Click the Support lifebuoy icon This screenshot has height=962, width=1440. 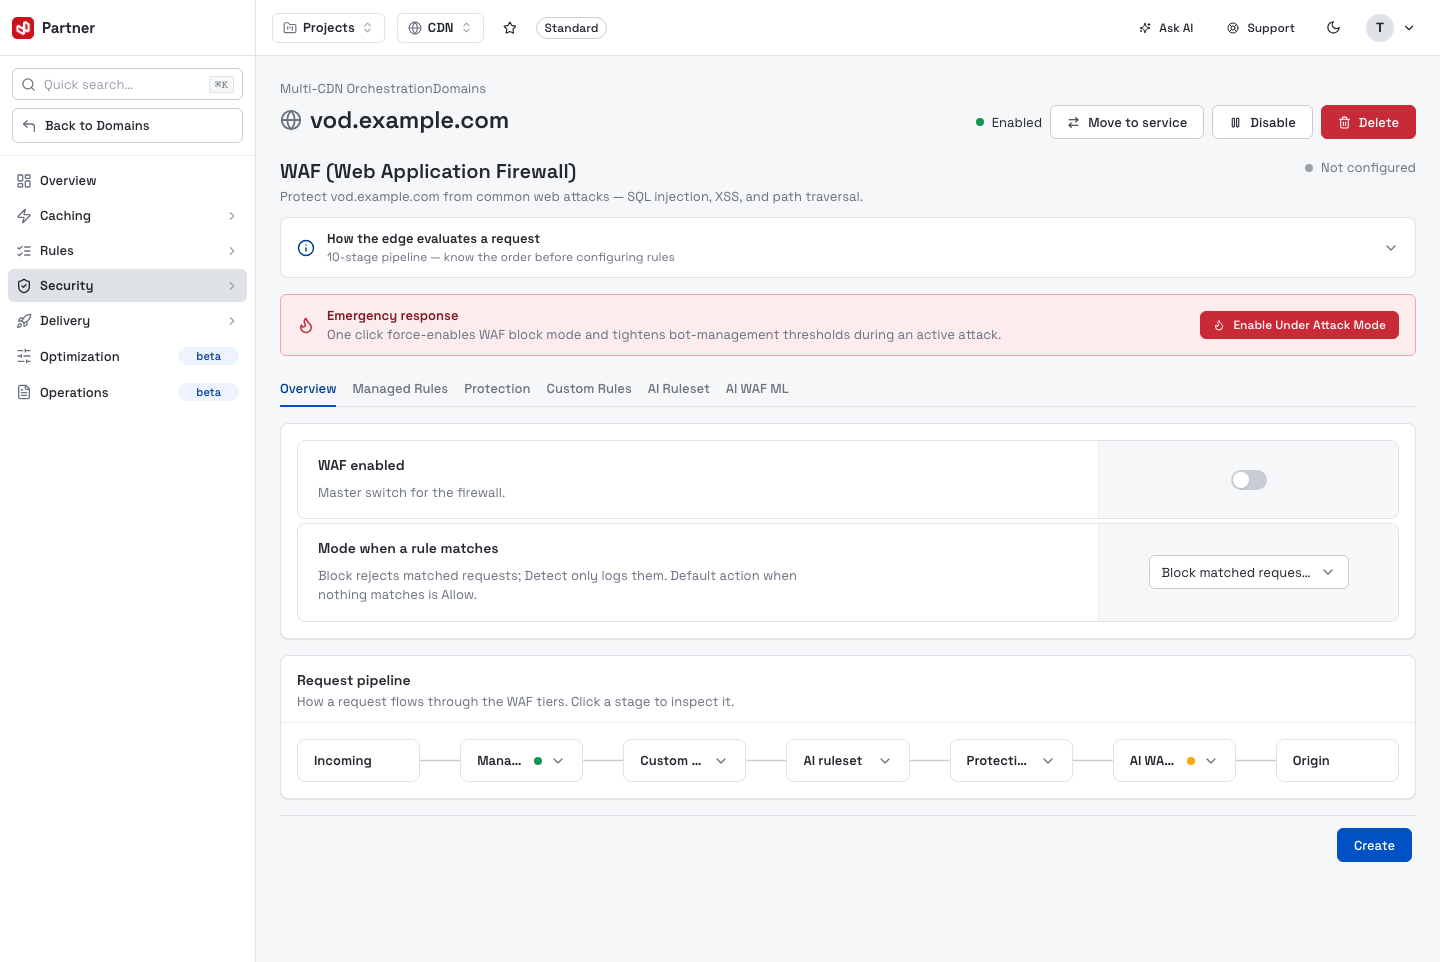tap(1233, 28)
